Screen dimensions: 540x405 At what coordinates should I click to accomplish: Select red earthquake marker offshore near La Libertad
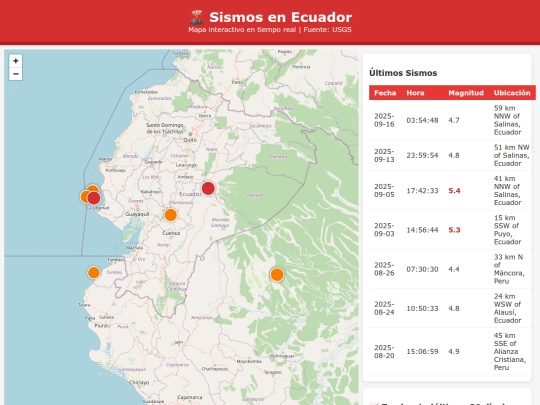(94, 198)
